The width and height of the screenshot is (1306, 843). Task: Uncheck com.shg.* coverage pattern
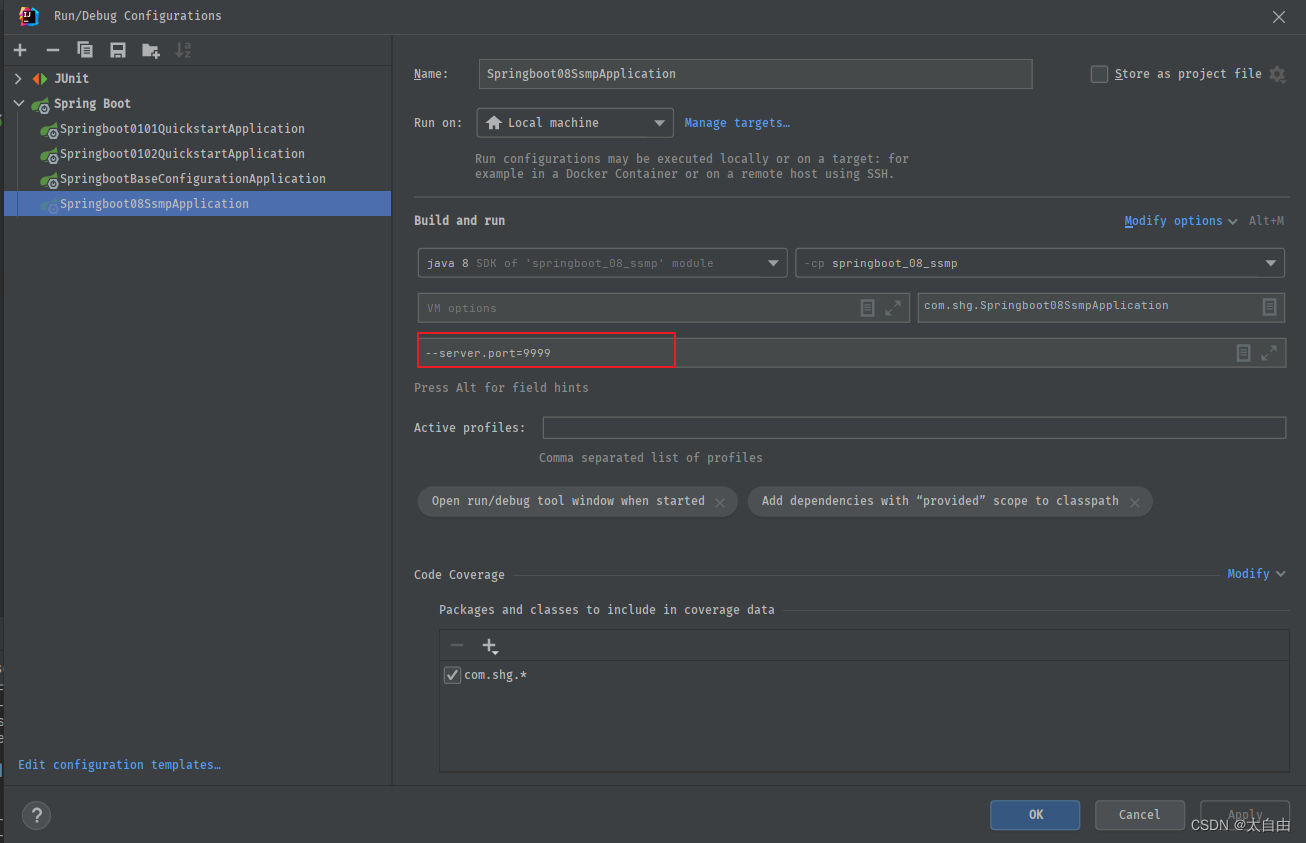[x=452, y=675]
